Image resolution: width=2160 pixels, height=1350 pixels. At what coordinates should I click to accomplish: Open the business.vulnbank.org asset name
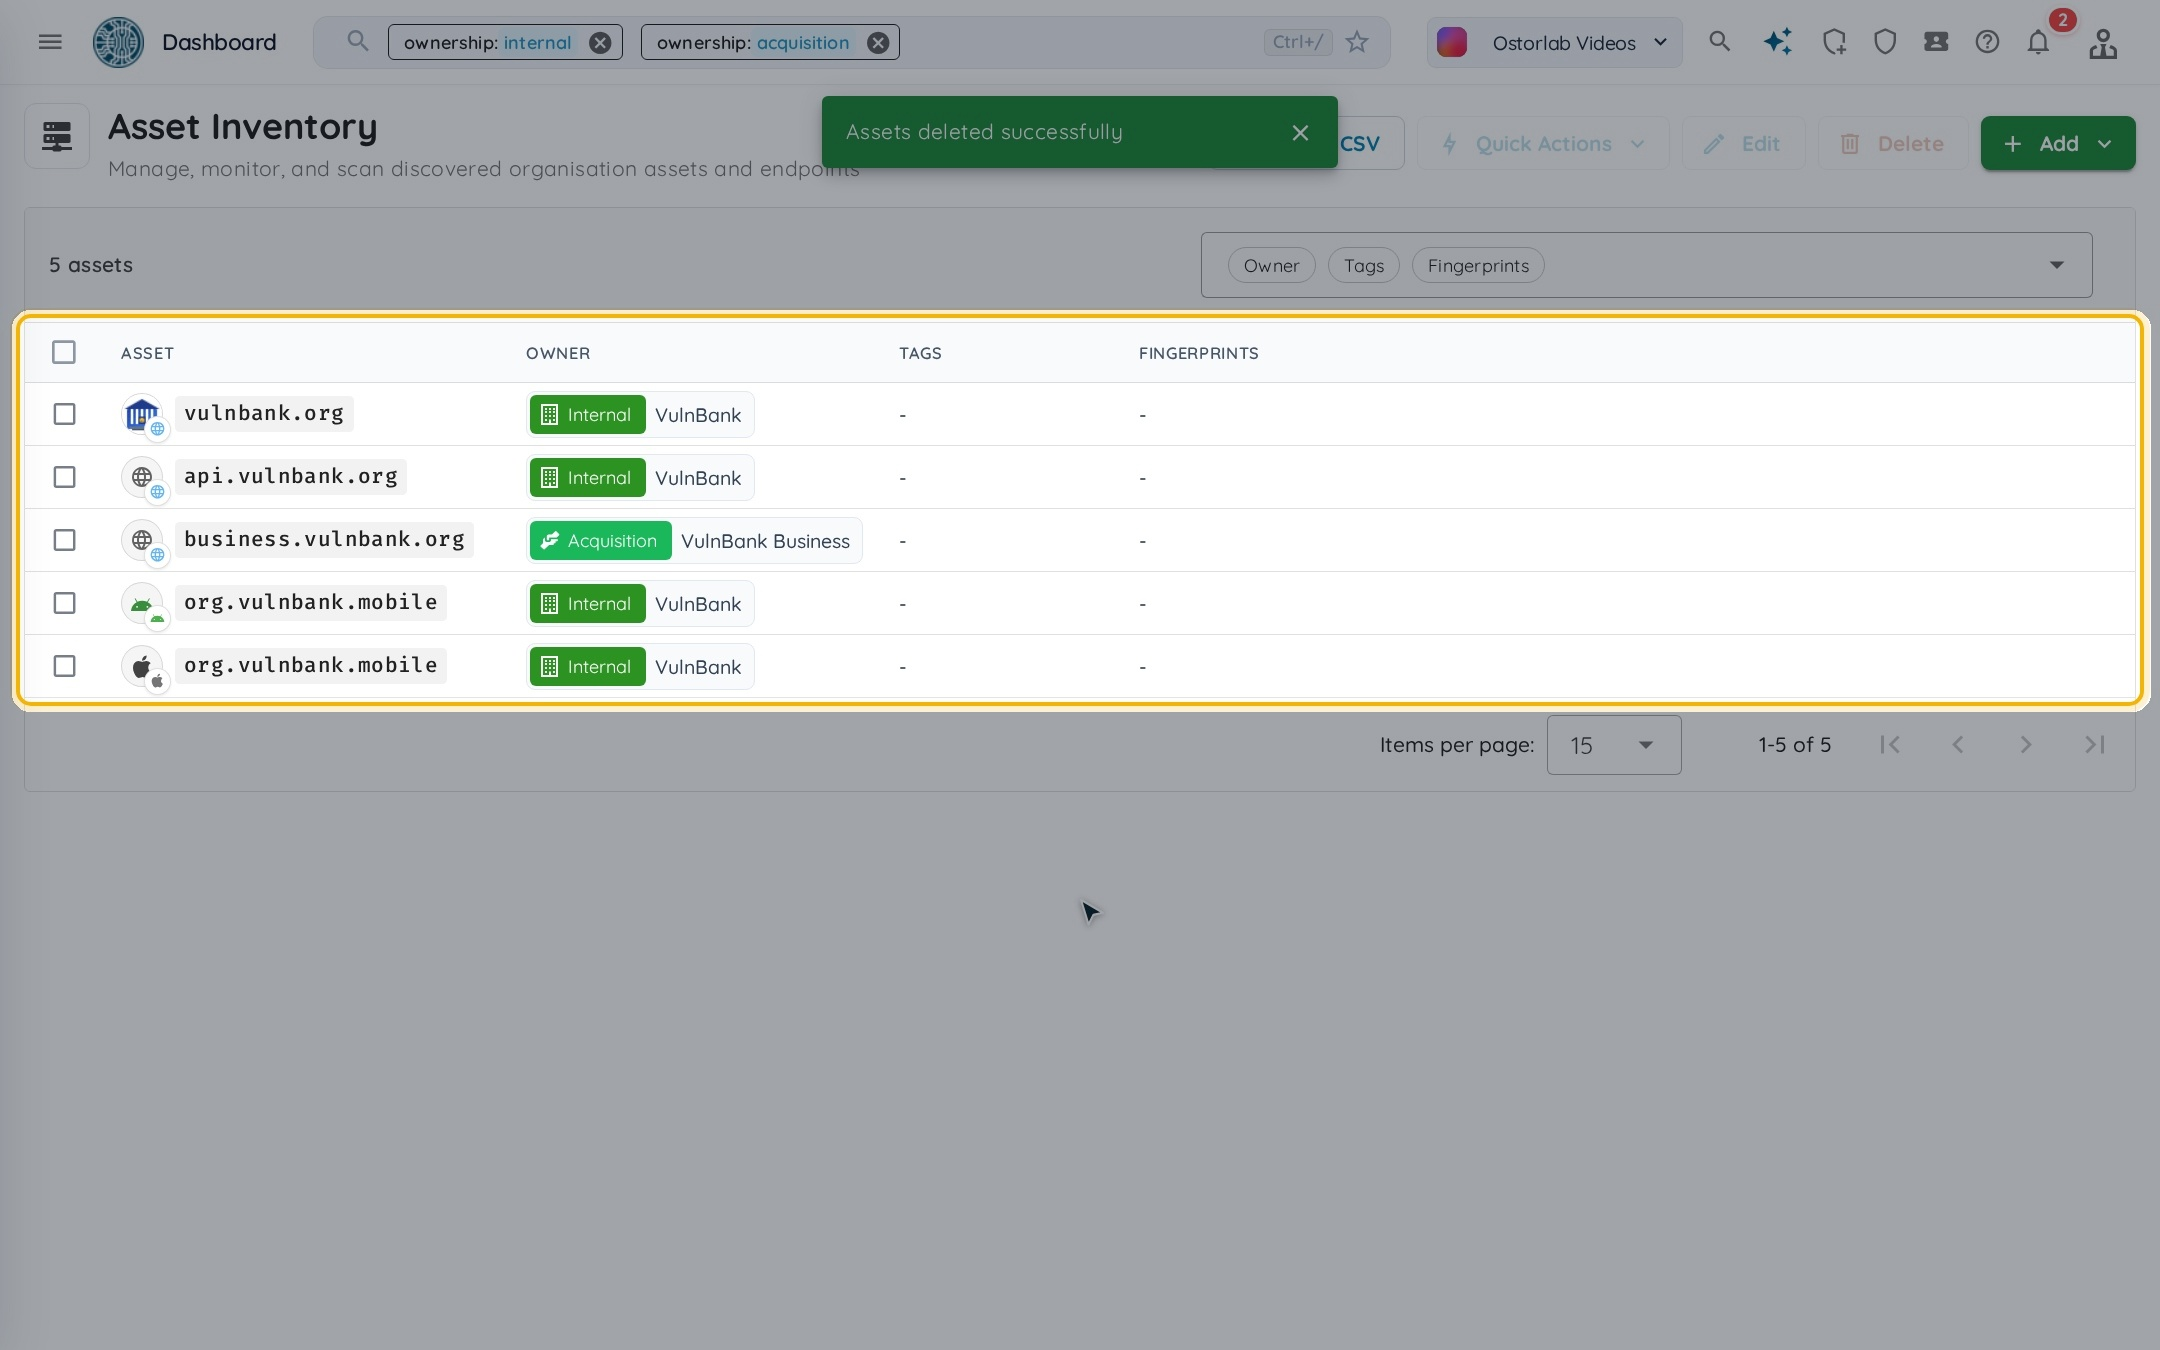(324, 539)
